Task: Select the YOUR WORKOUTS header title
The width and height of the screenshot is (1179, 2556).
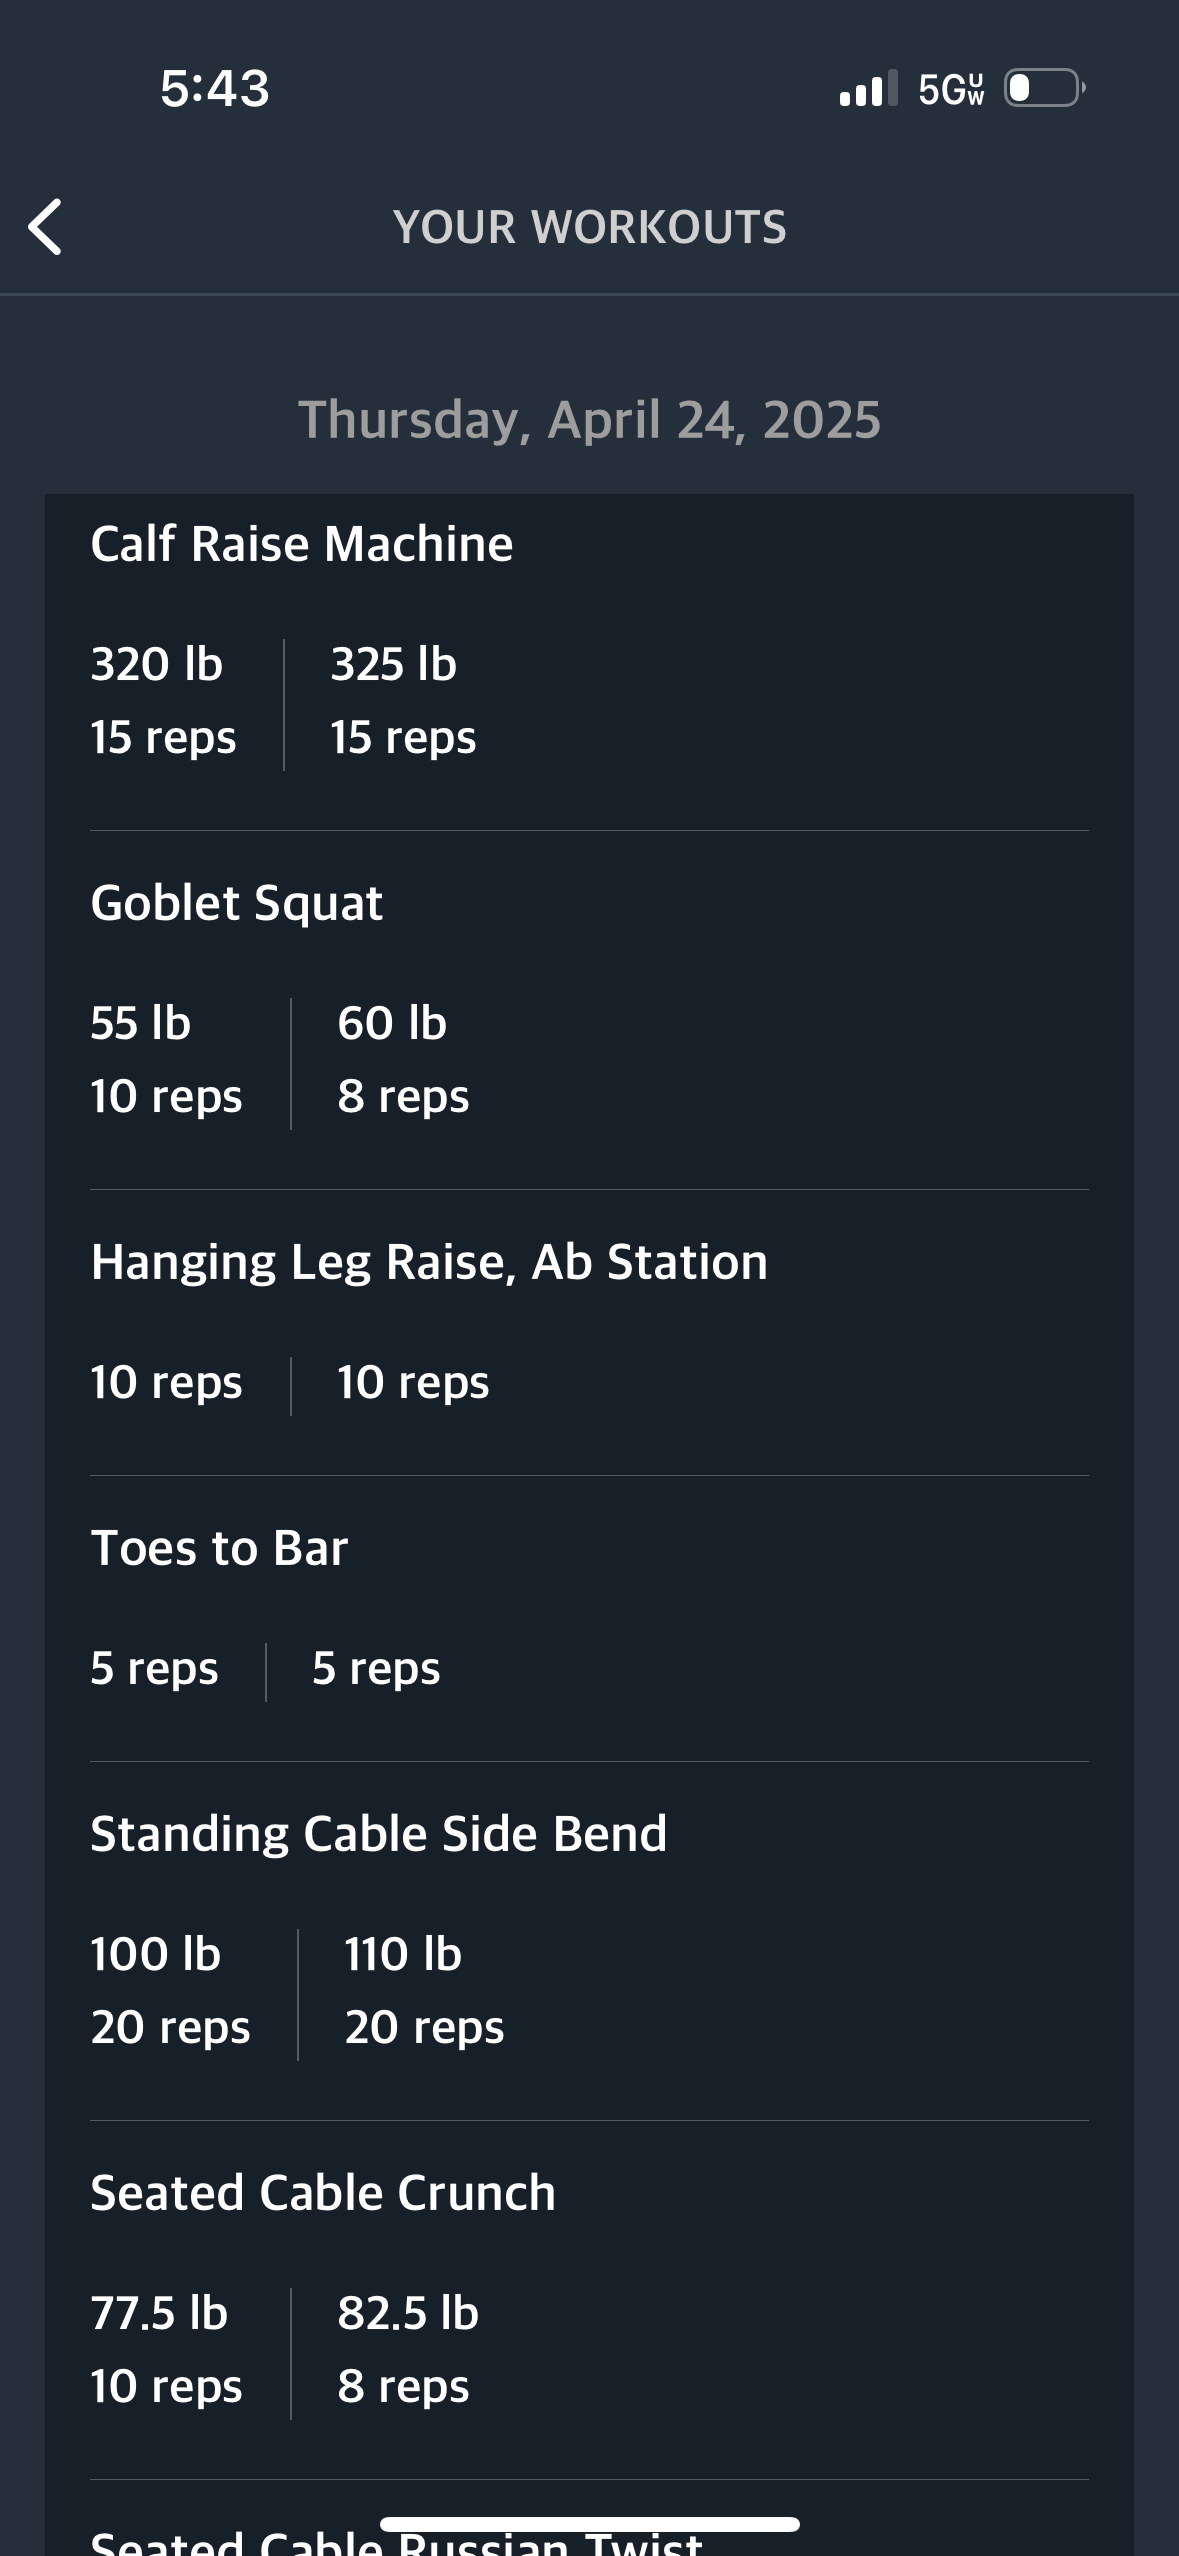Action: pos(590,227)
